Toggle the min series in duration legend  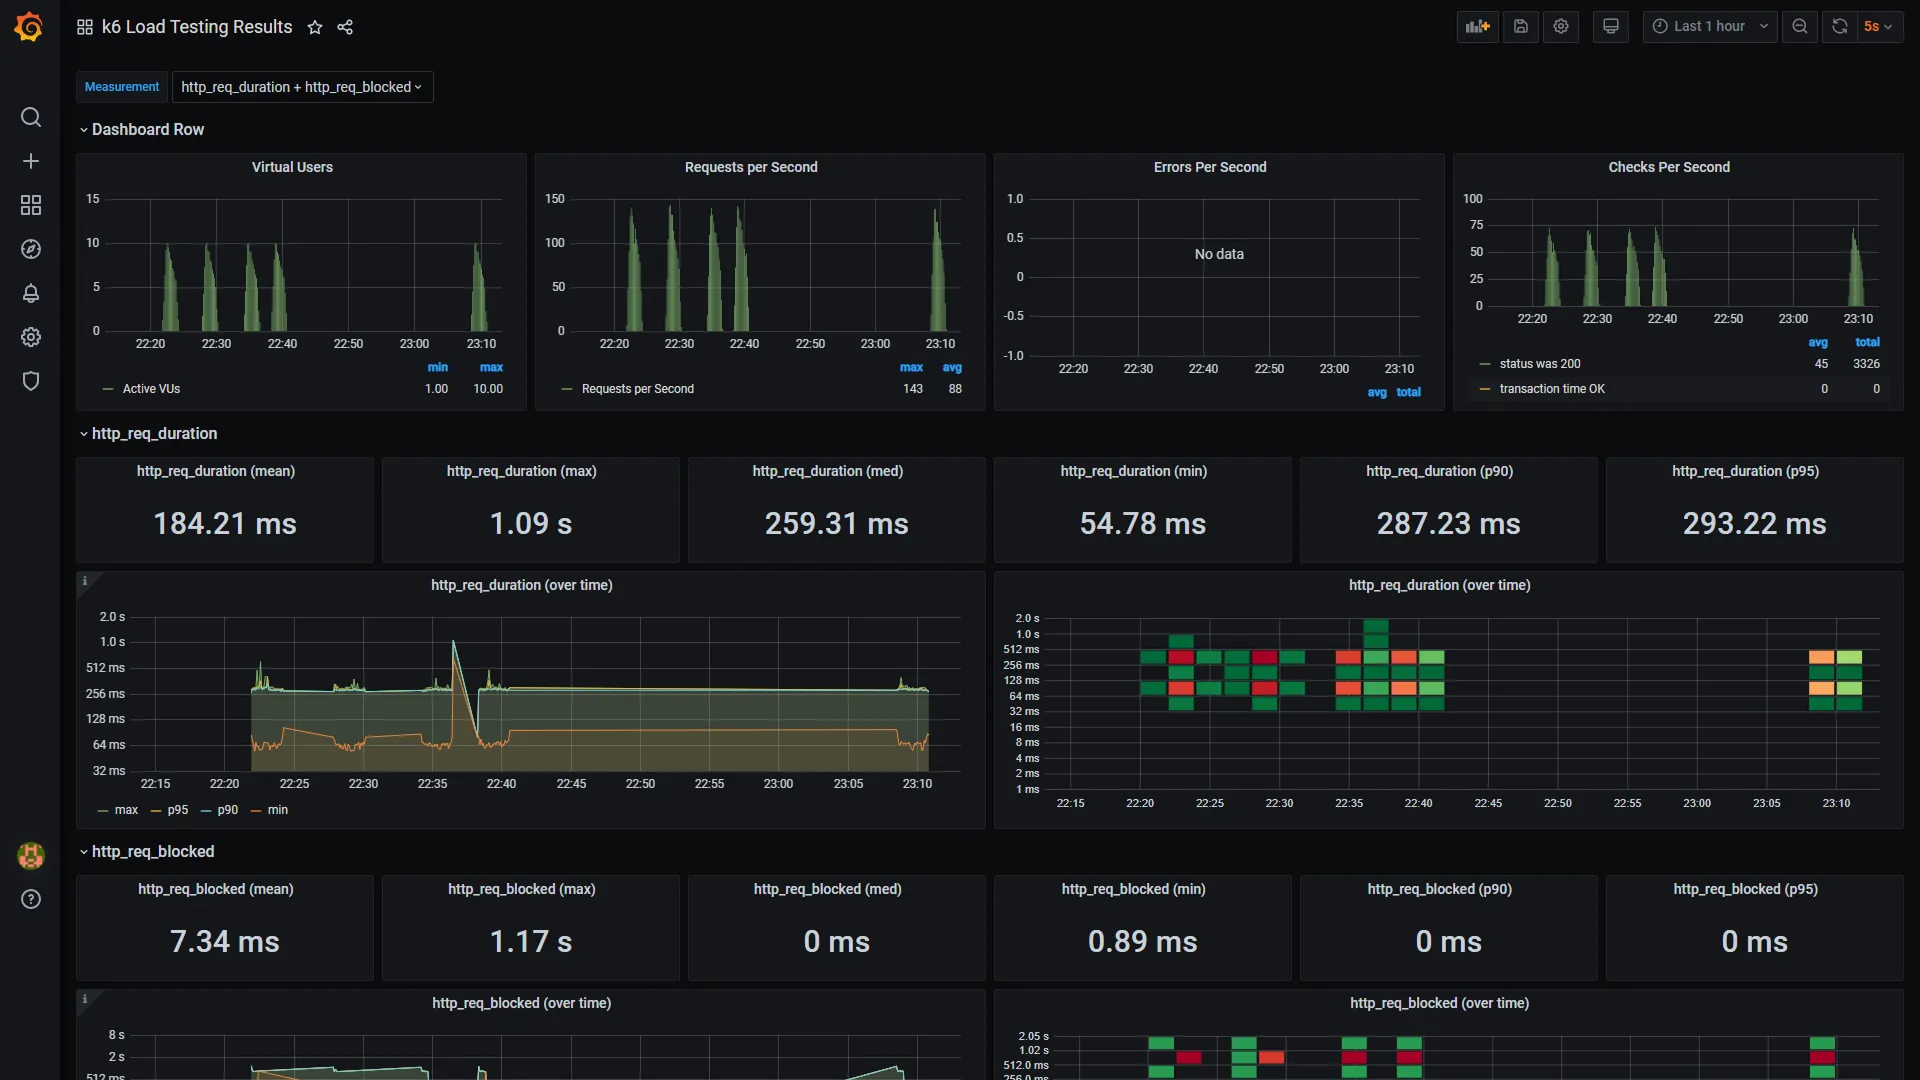pyautogui.click(x=278, y=810)
